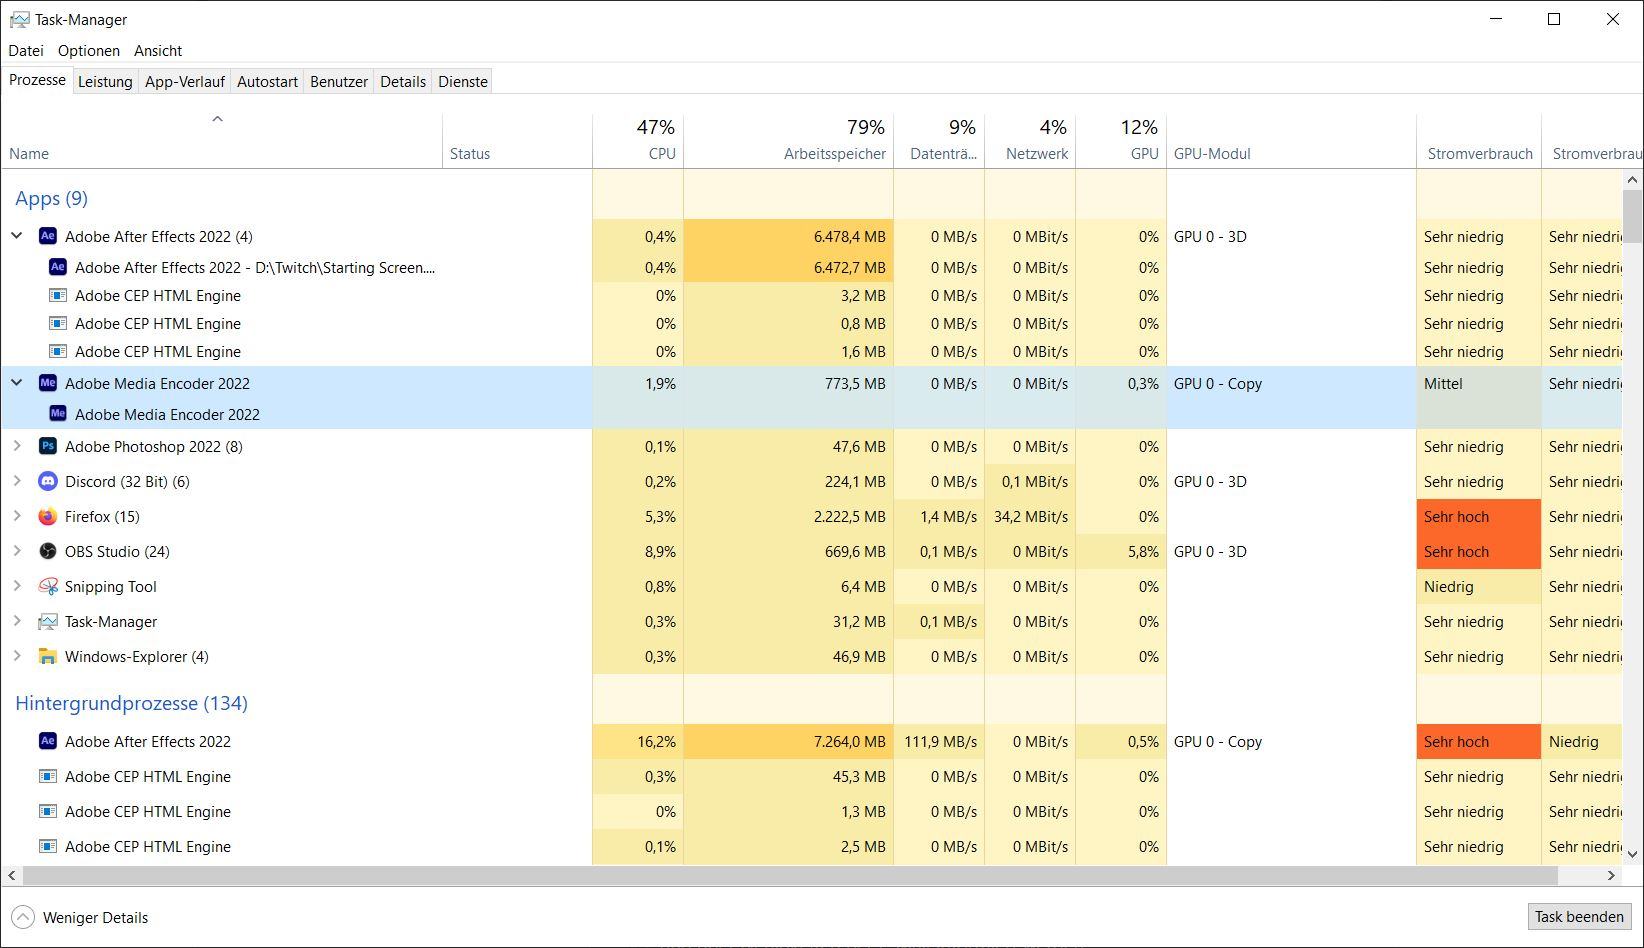Select the Snipping Tool icon
The width and height of the screenshot is (1644, 948).
coord(47,586)
